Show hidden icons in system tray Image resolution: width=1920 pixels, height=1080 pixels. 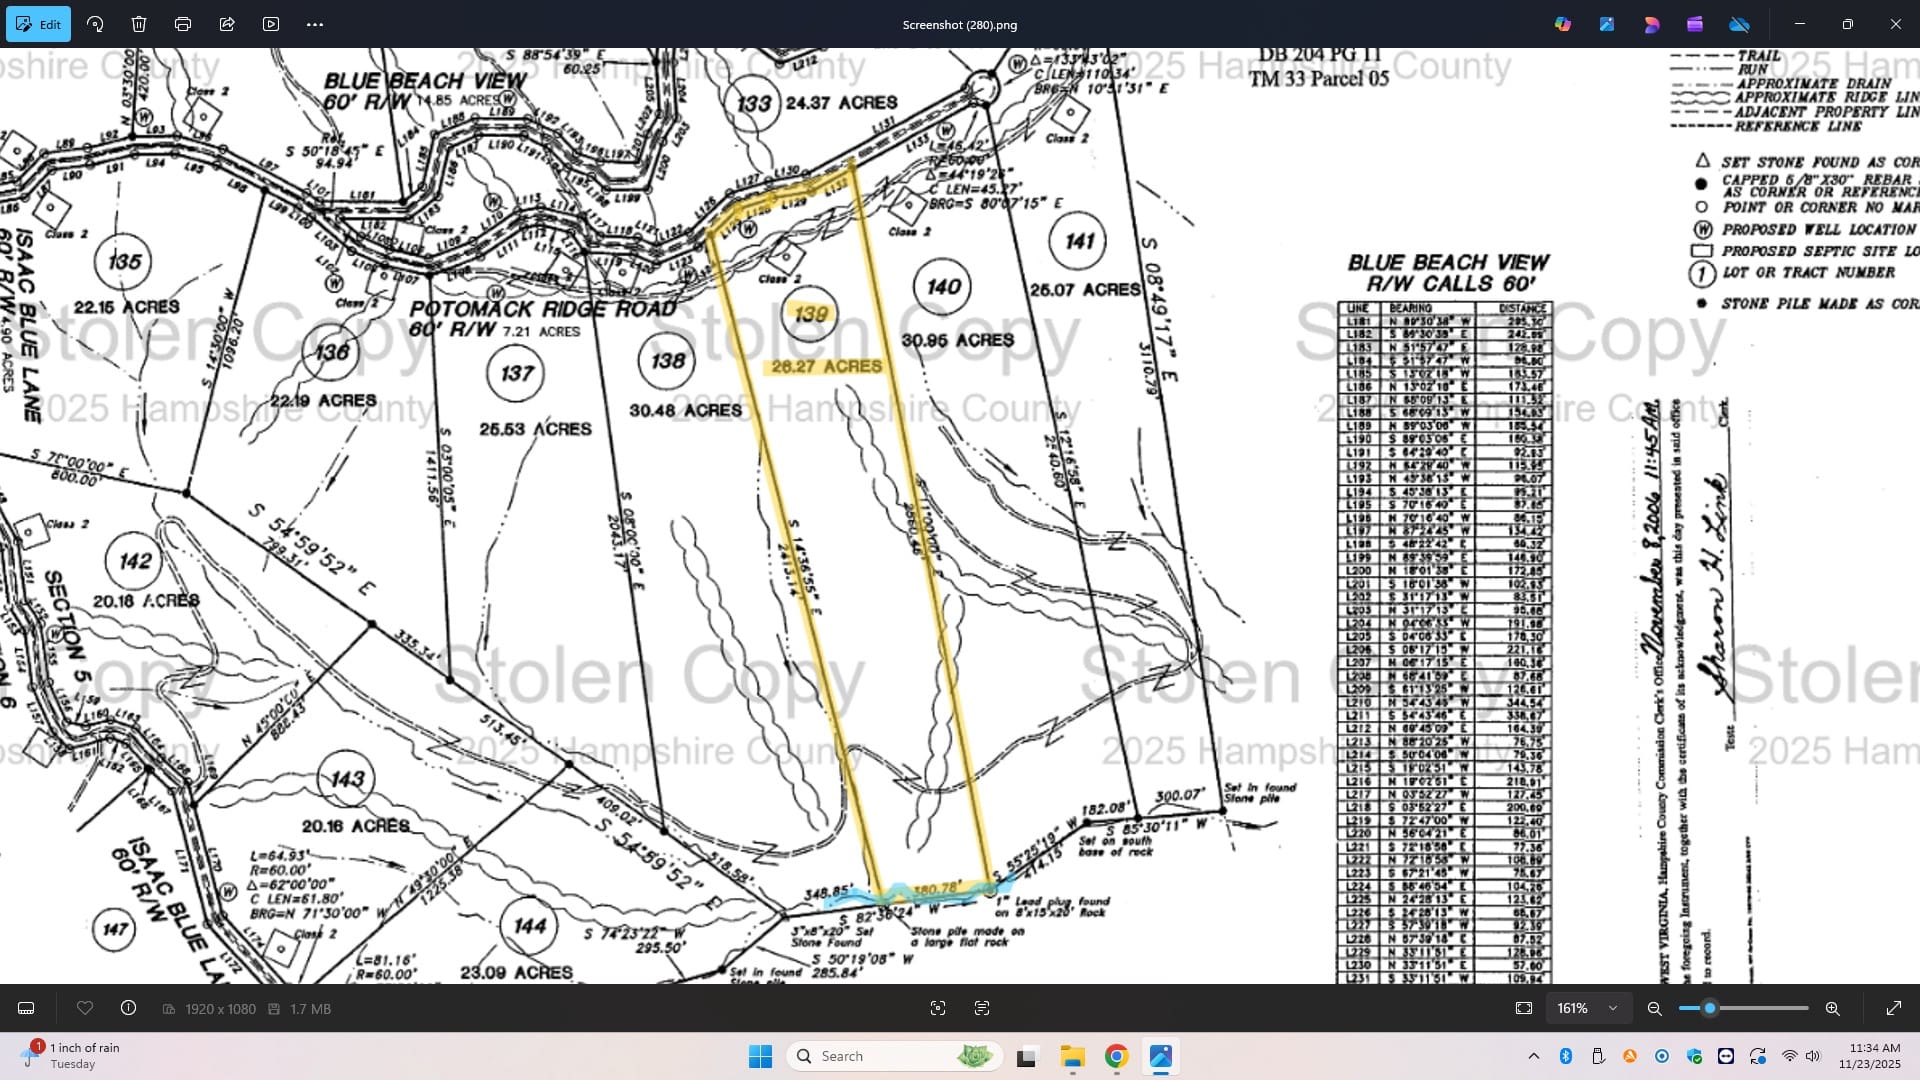click(x=1533, y=1056)
